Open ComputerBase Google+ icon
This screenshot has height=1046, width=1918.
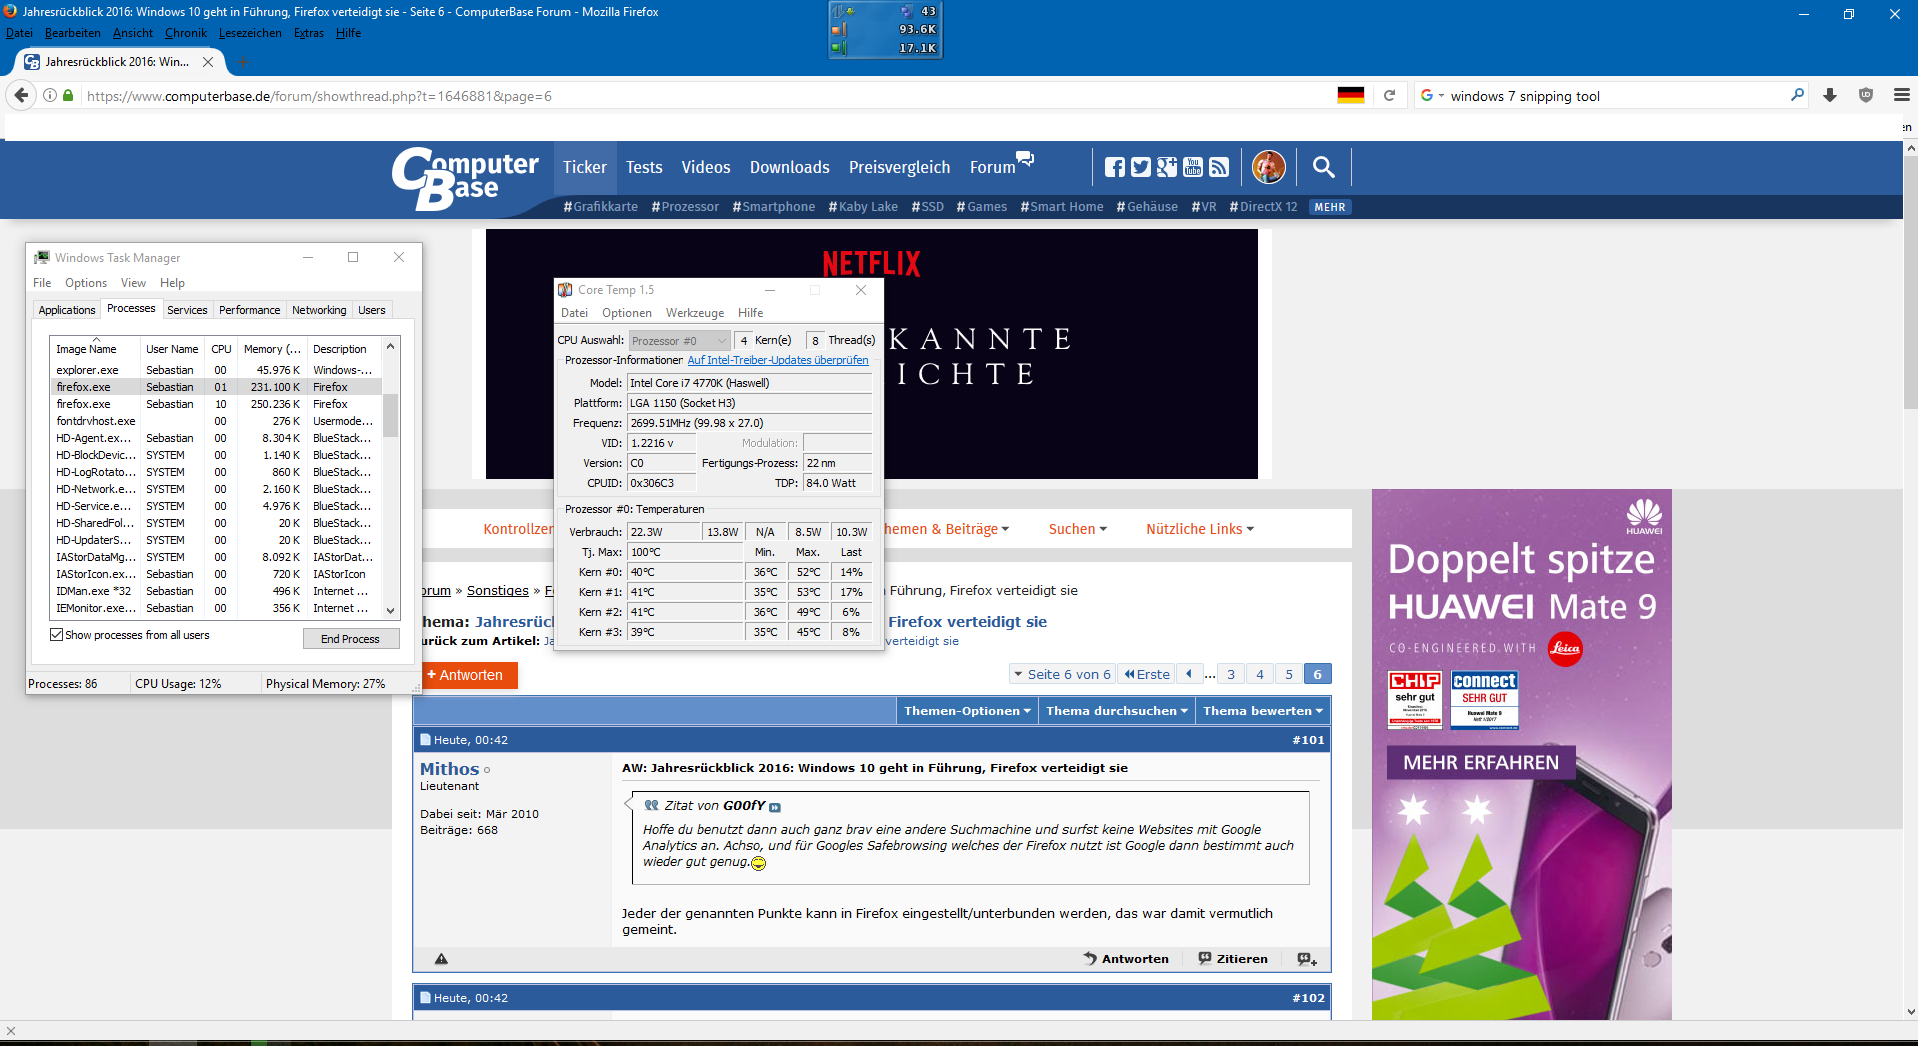[1167, 167]
